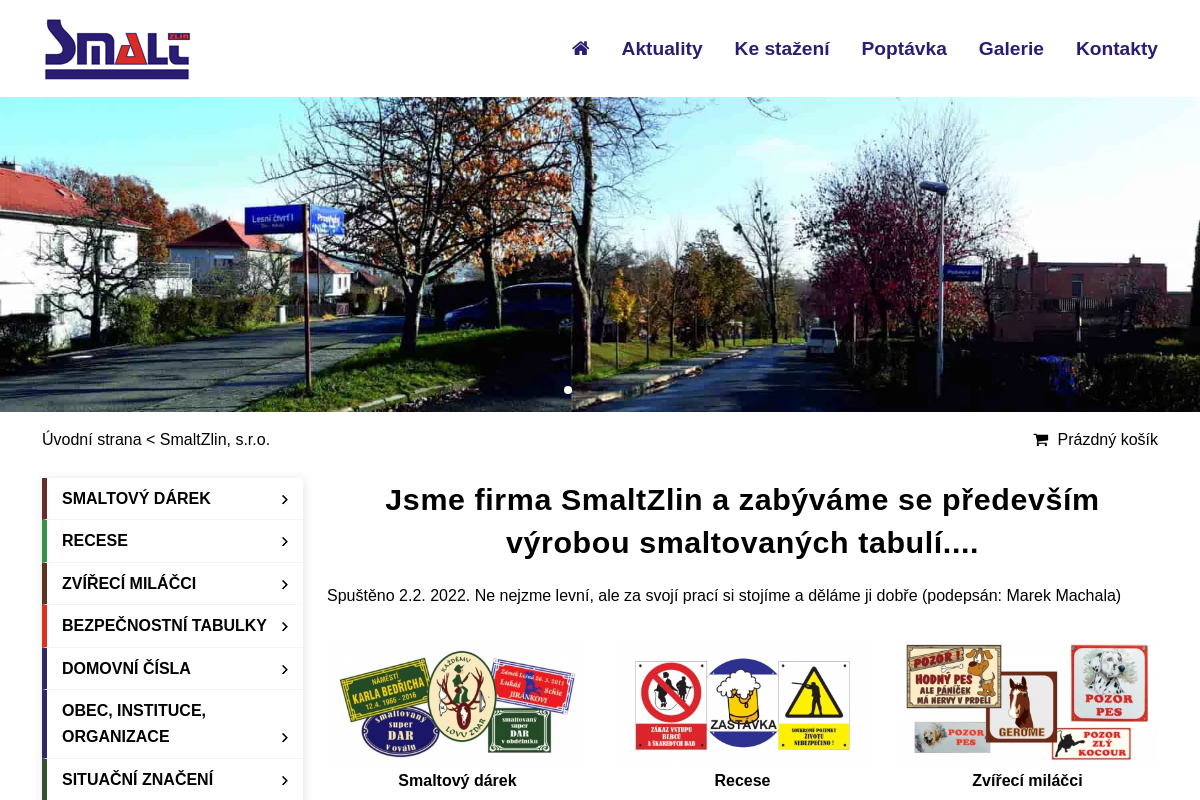Viewport: 1200px width, 800px height.
Task: Open the Zvířecí miláčci thumbnail
Action: [x=1027, y=704]
